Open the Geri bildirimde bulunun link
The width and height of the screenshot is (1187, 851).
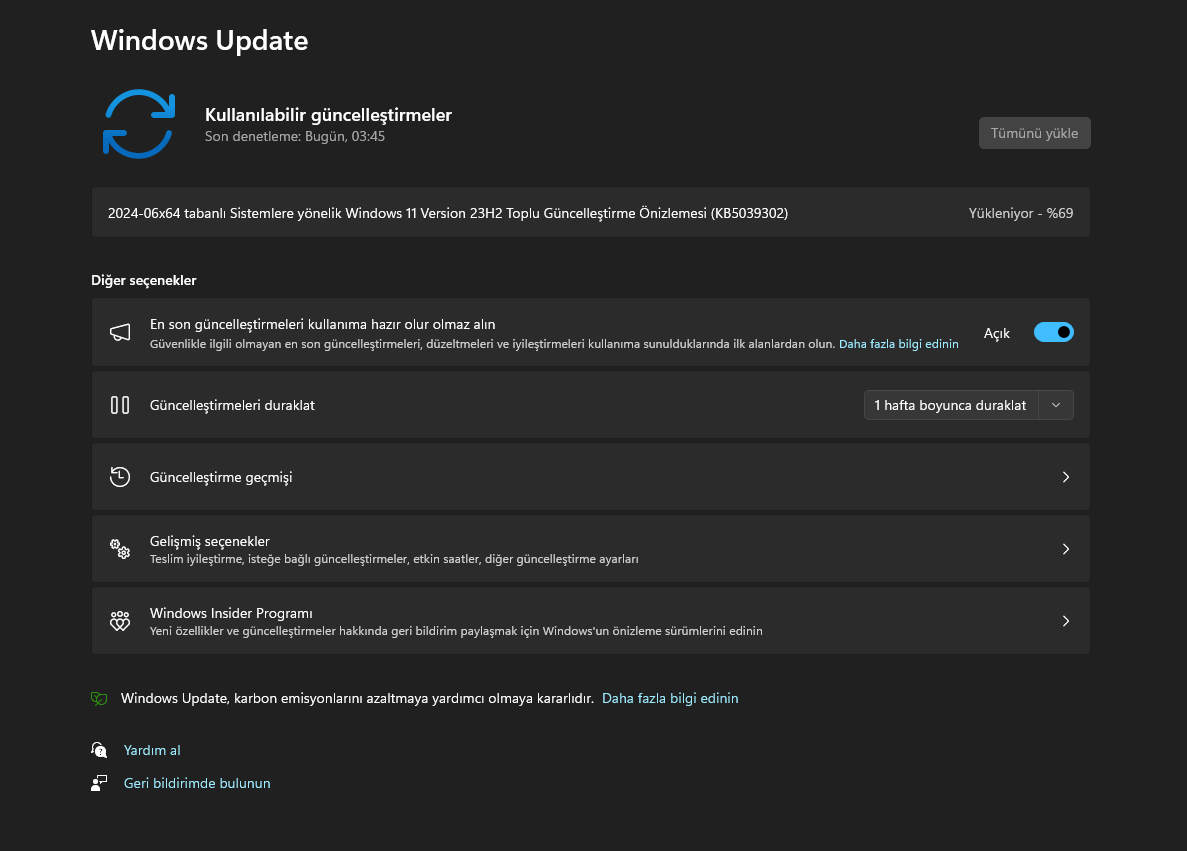197,783
